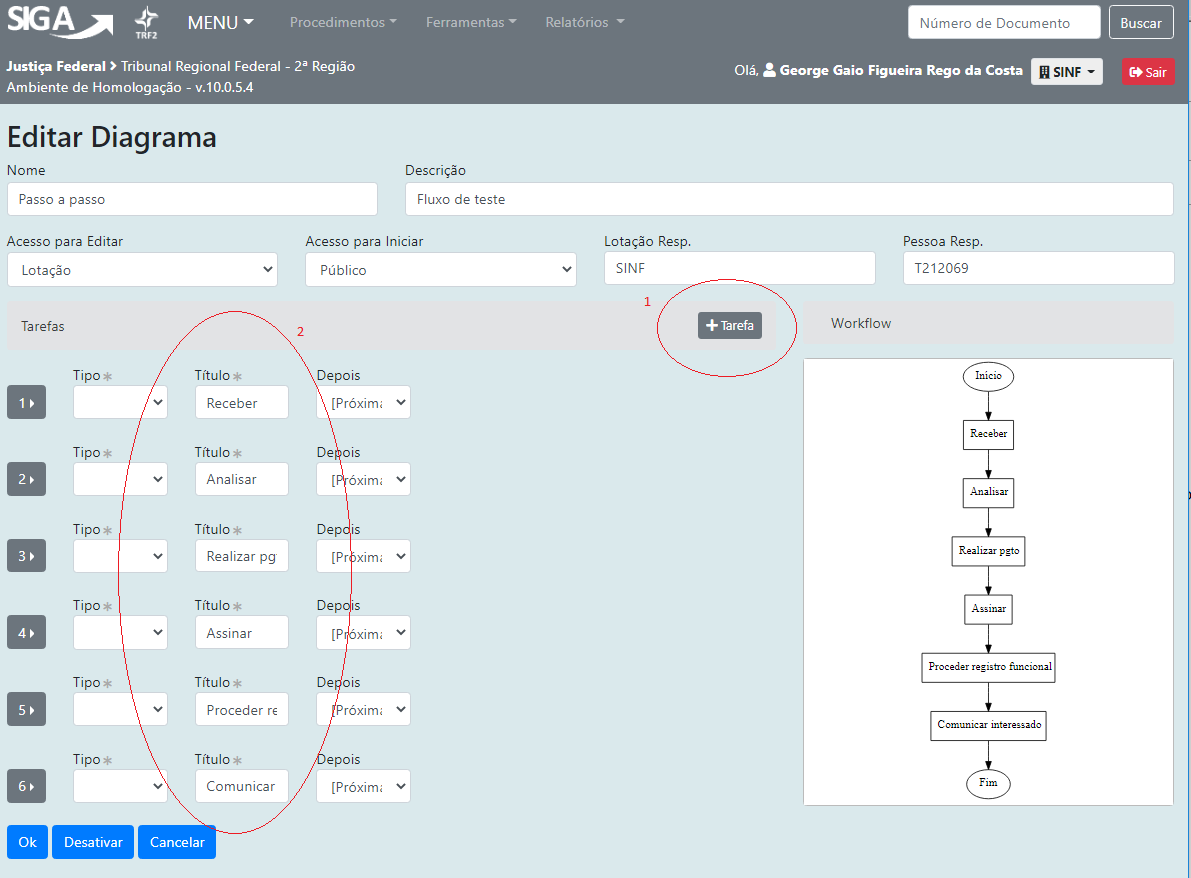Open the Relatórios menu
The height and width of the screenshot is (878, 1191).
585,22
